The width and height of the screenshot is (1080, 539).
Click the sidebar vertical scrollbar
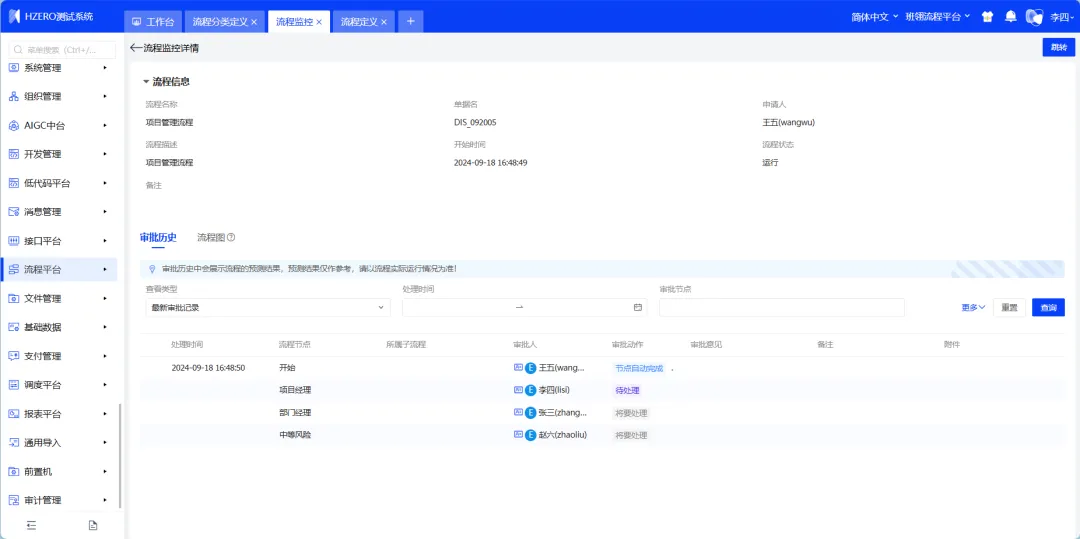pyautogui.click(x=121, y=455)
